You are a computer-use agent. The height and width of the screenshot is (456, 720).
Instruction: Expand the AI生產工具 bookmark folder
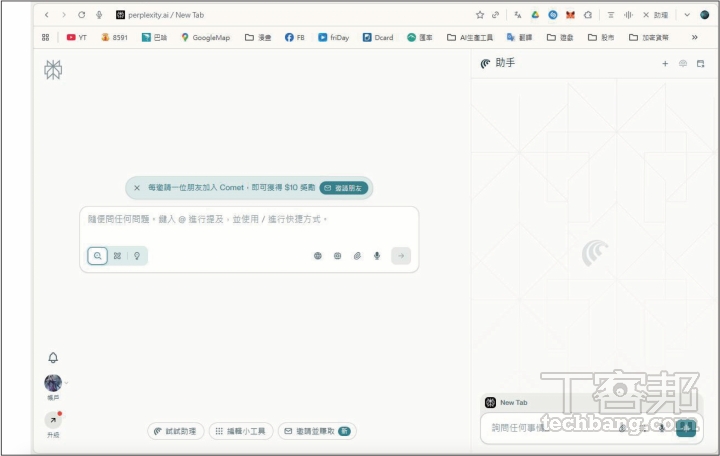click(470, 37)
